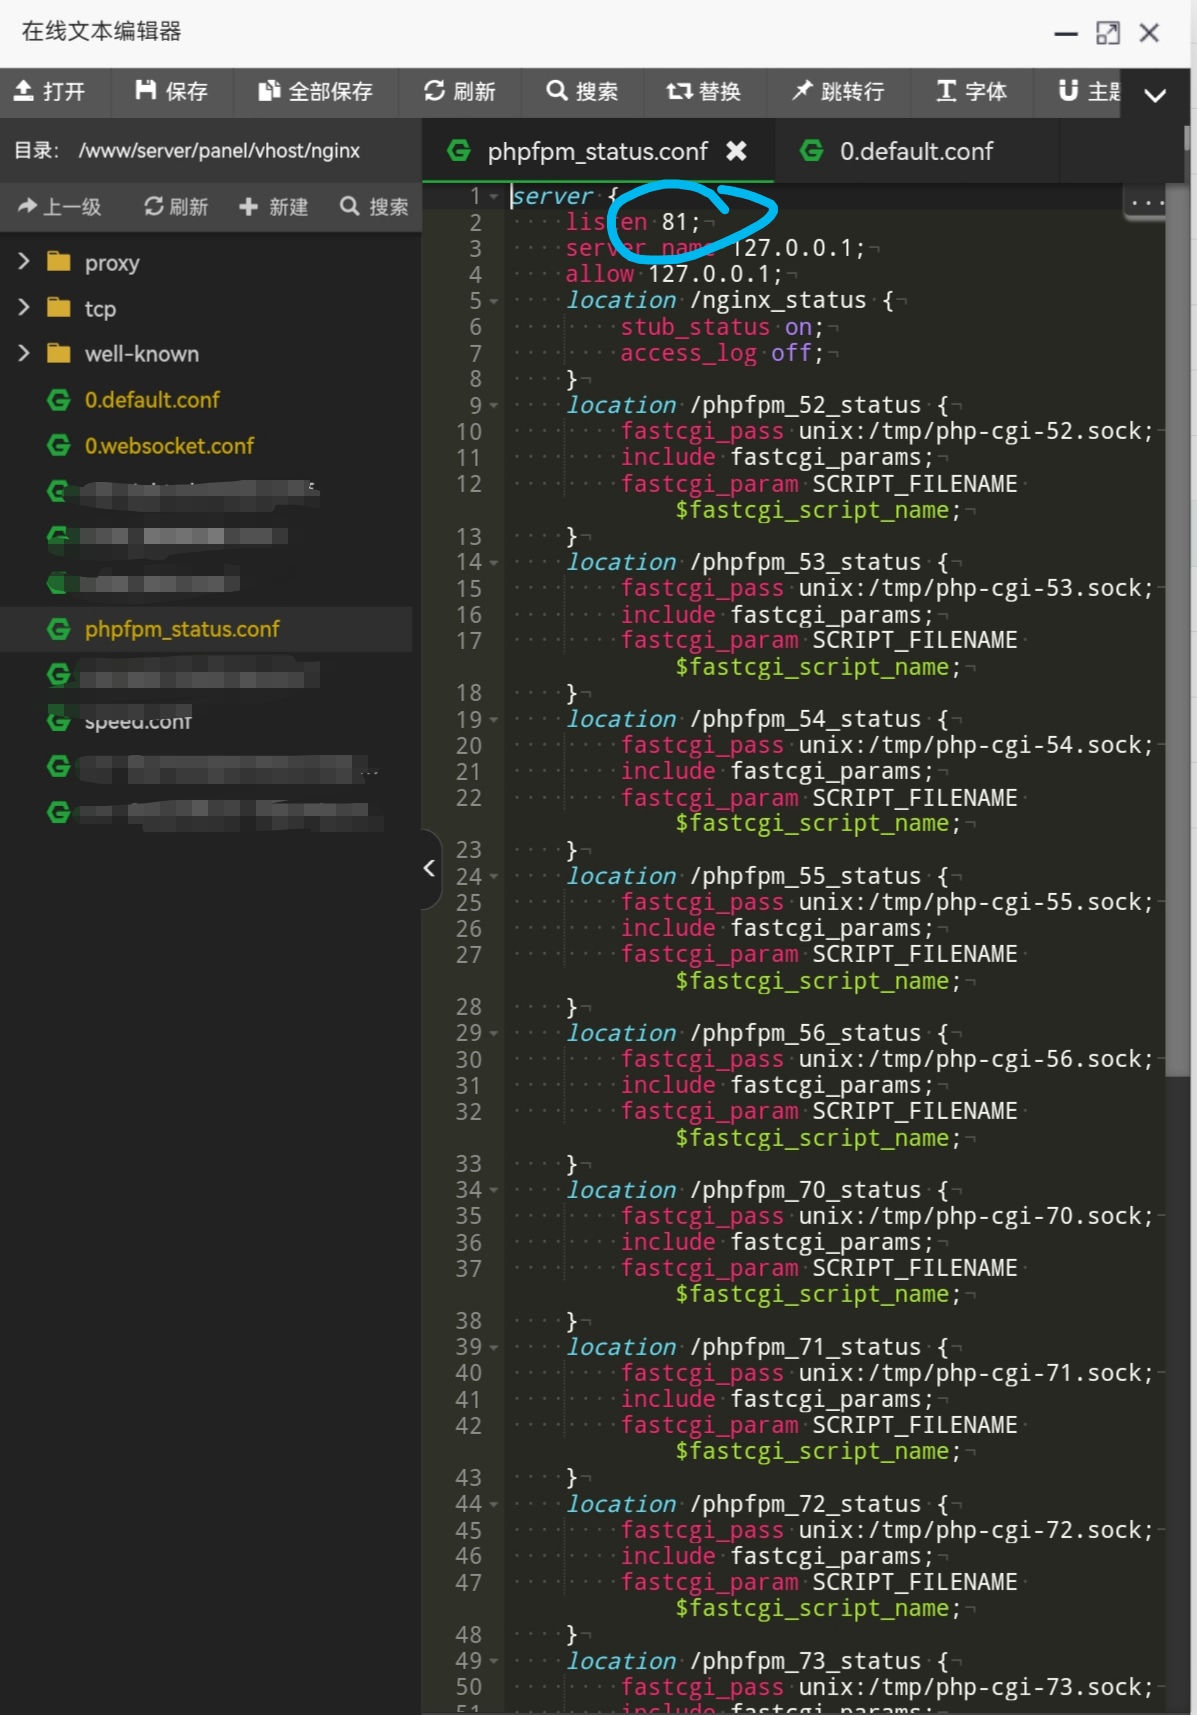Refresh editor using toolbar 刷新 icon
1197x1715 pixels.
click(459, 92)
